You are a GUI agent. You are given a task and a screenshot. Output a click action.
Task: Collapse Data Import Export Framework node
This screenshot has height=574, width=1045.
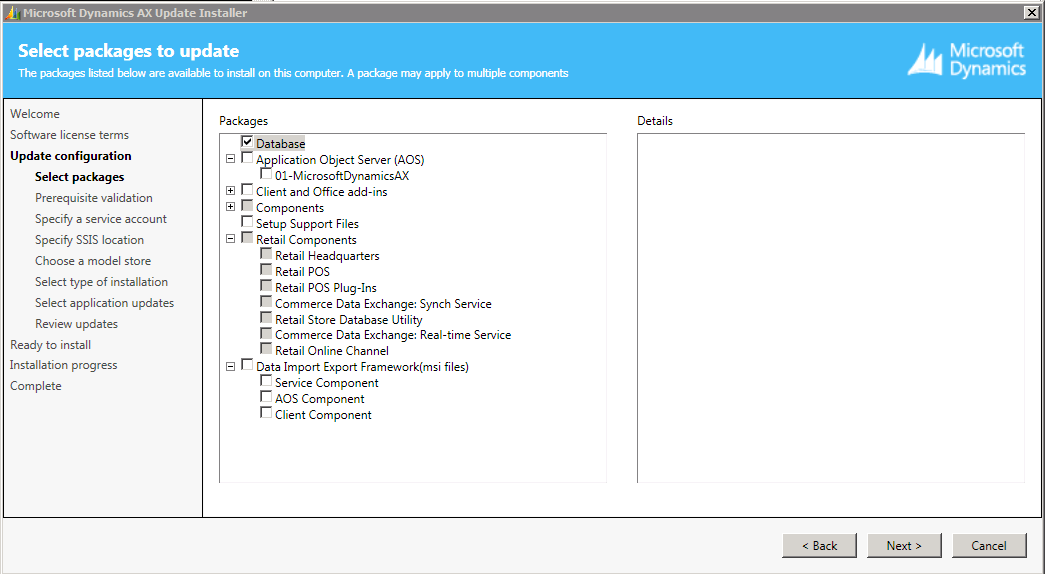231,366
